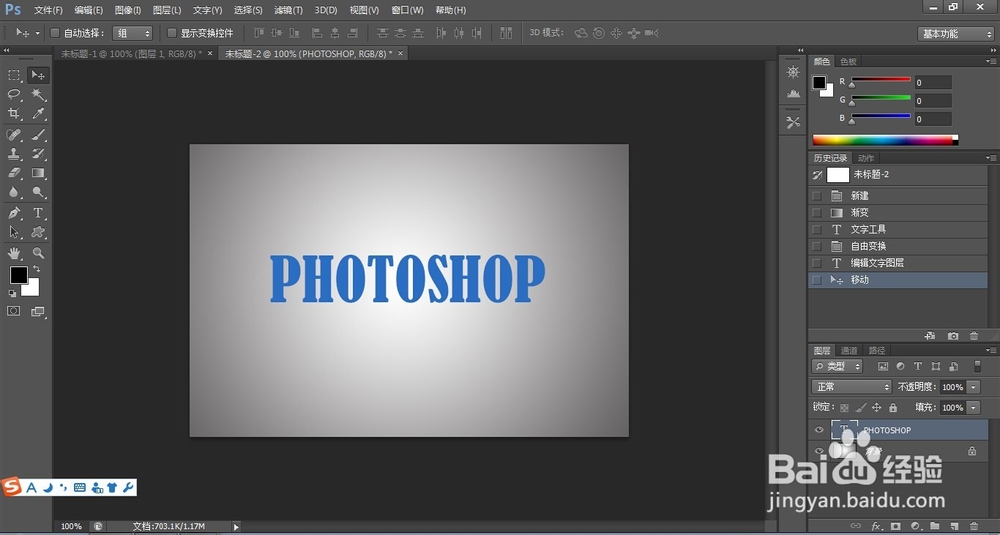Select the Path Selection tool
This screenshot has width=1000, height=535.
point(13,232)
